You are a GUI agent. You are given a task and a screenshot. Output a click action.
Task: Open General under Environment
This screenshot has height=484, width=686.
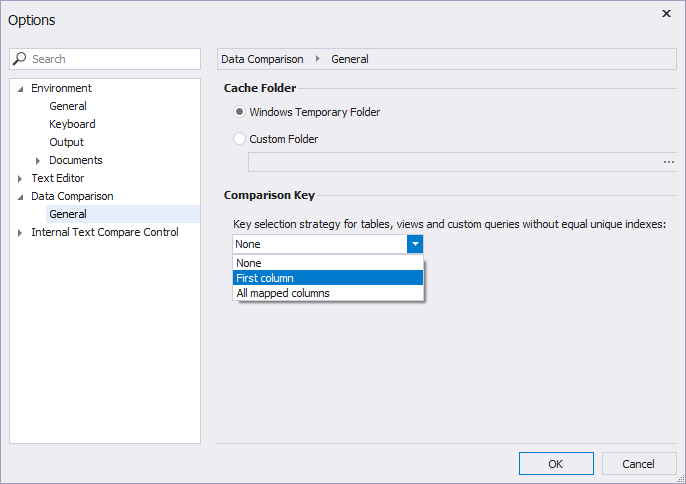point(68,106)
